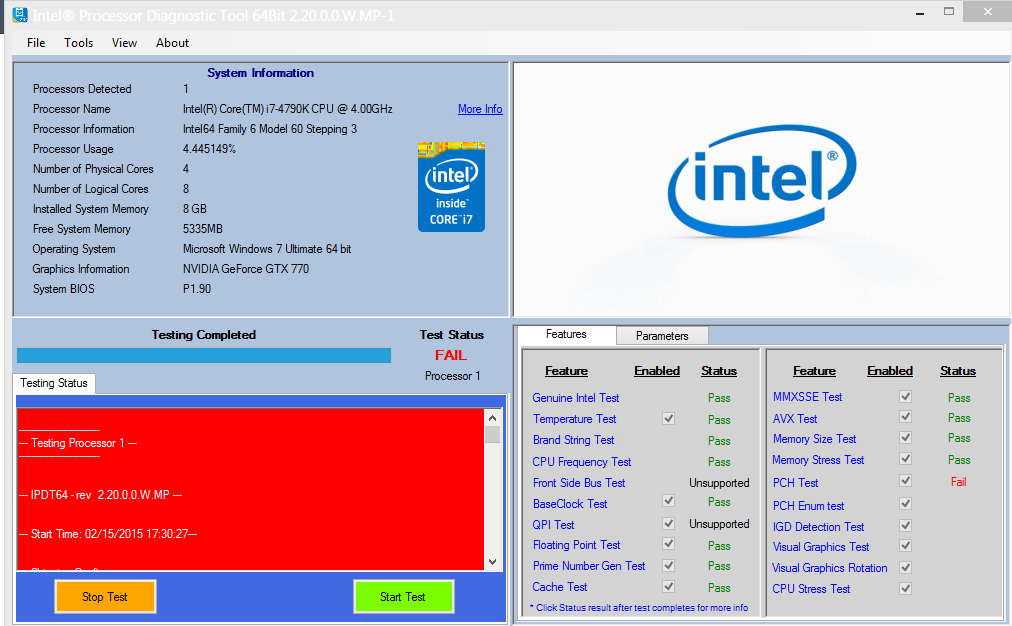Click the testing log scroll up arrow

point(492,417)
